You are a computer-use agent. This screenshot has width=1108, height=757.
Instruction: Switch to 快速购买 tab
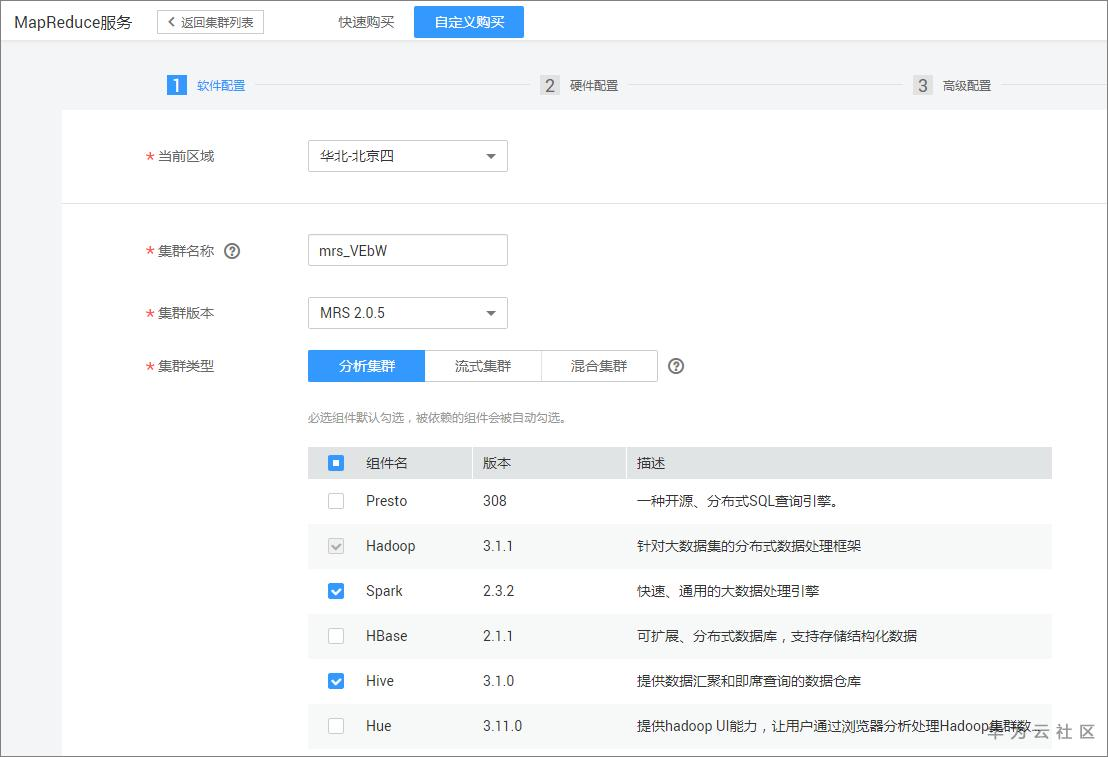(x=367, y=21)
